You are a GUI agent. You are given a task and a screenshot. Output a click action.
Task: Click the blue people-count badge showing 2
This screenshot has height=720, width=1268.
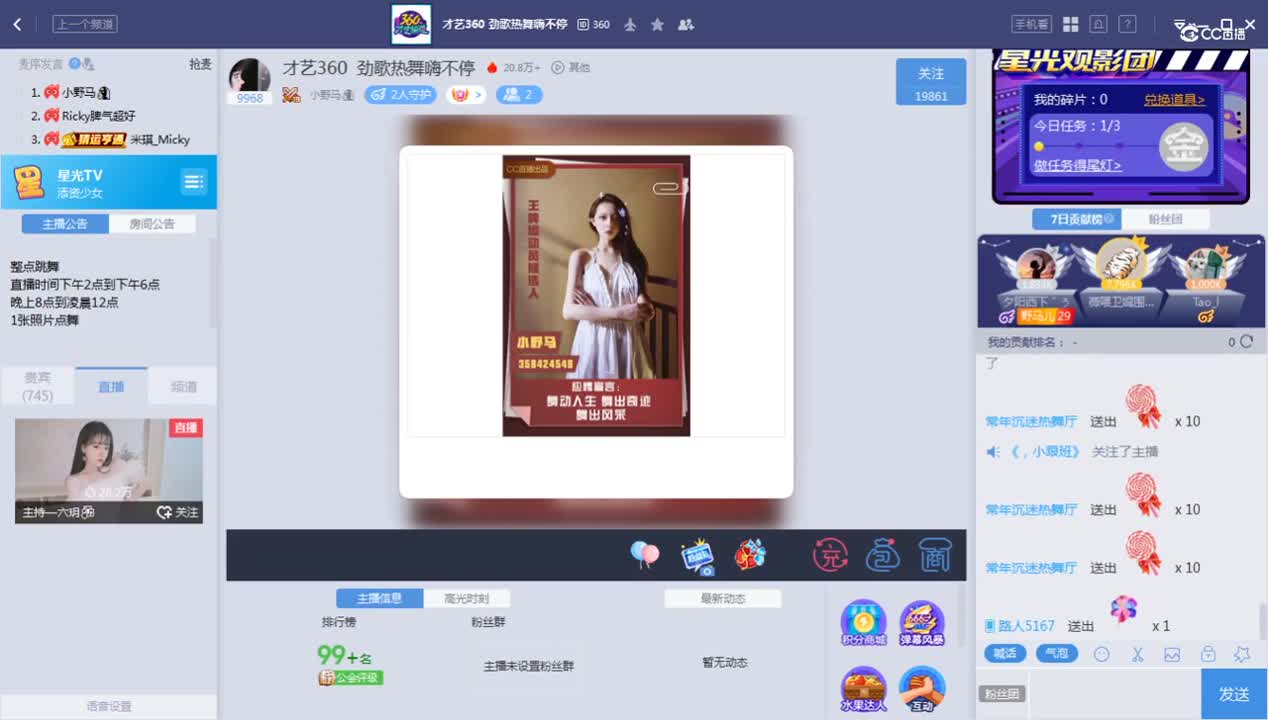519,95
